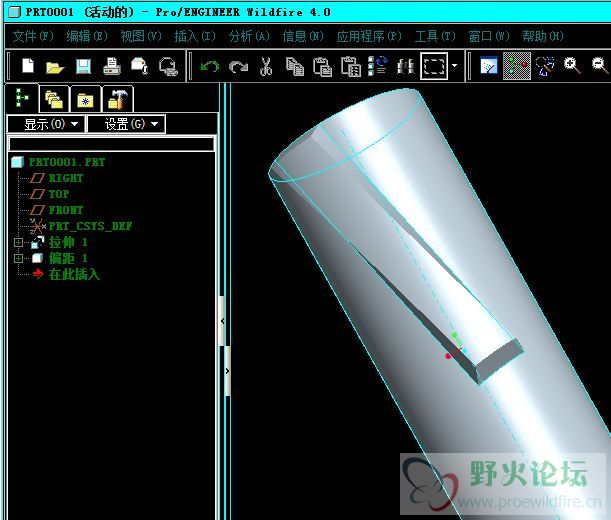Open the 视图(V) menu

point(141,36)
